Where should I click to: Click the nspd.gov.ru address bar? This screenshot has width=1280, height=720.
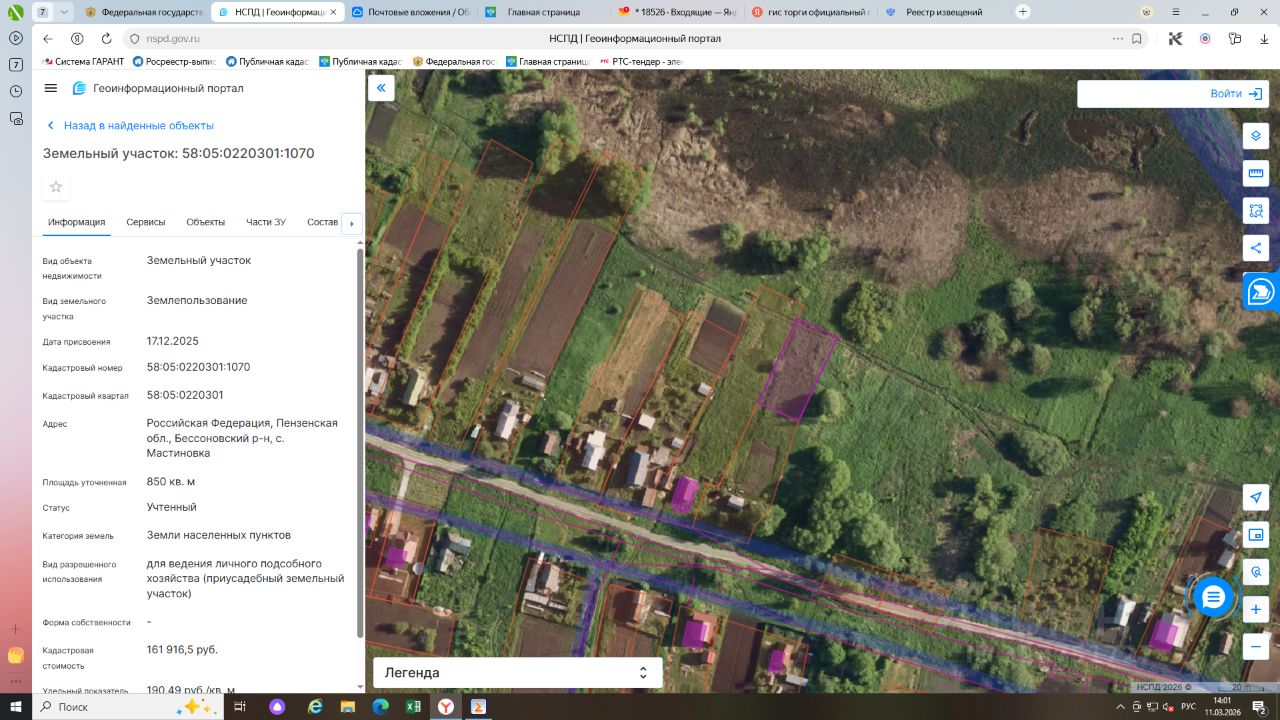coord(173,38)
